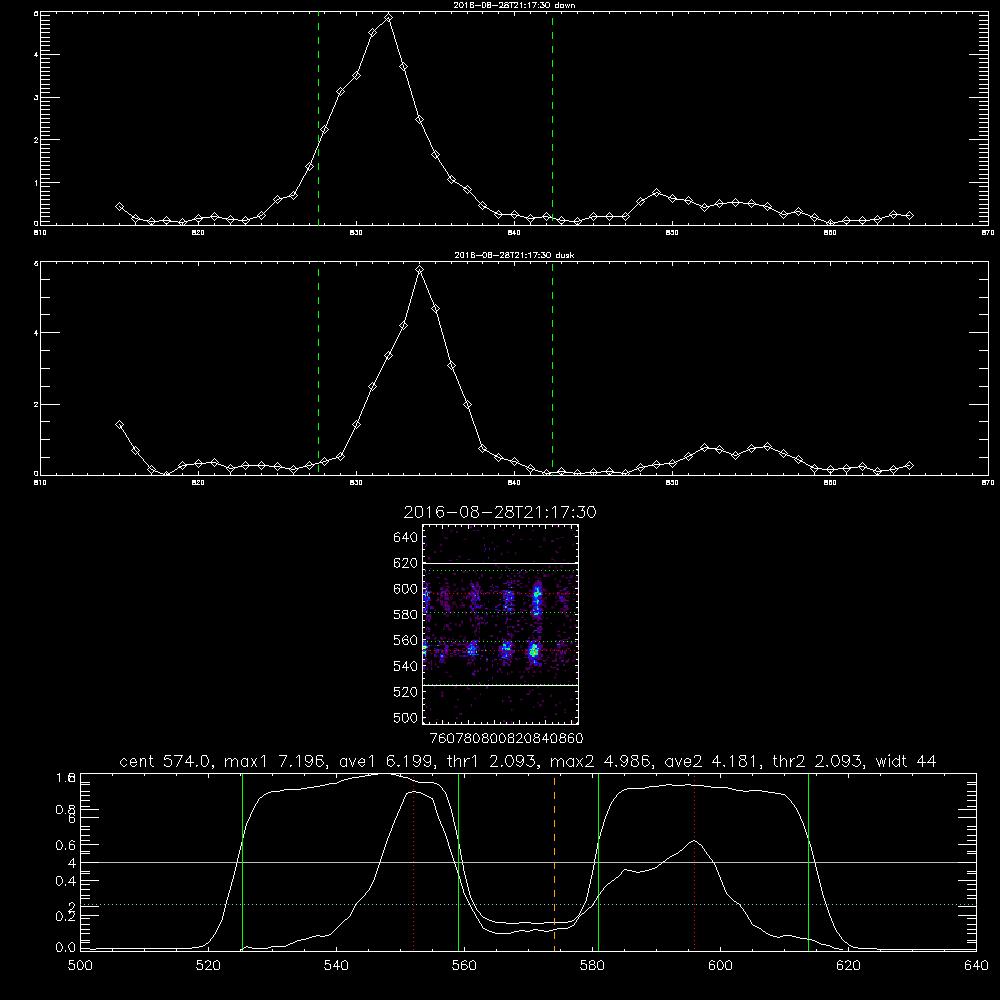Select the right green dashed line in the dusk plot
The height and width of the screenshot is (1000, 1000).
[x=552, y=369]
